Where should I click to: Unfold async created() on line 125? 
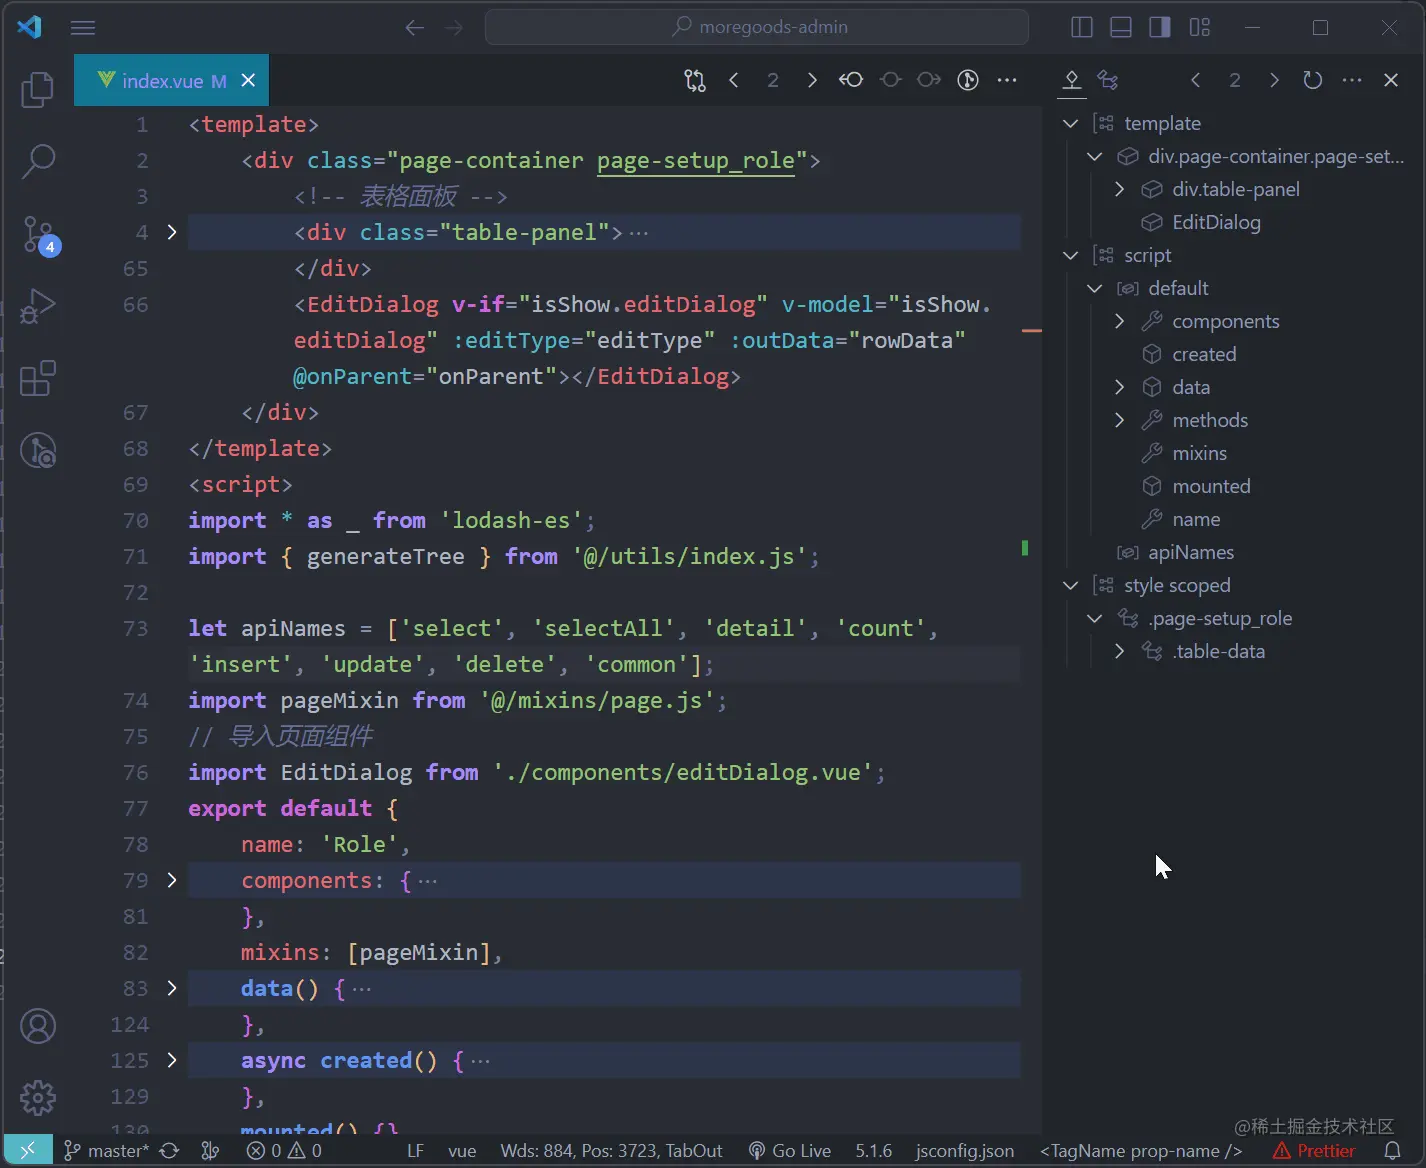tap(172, 1060)
